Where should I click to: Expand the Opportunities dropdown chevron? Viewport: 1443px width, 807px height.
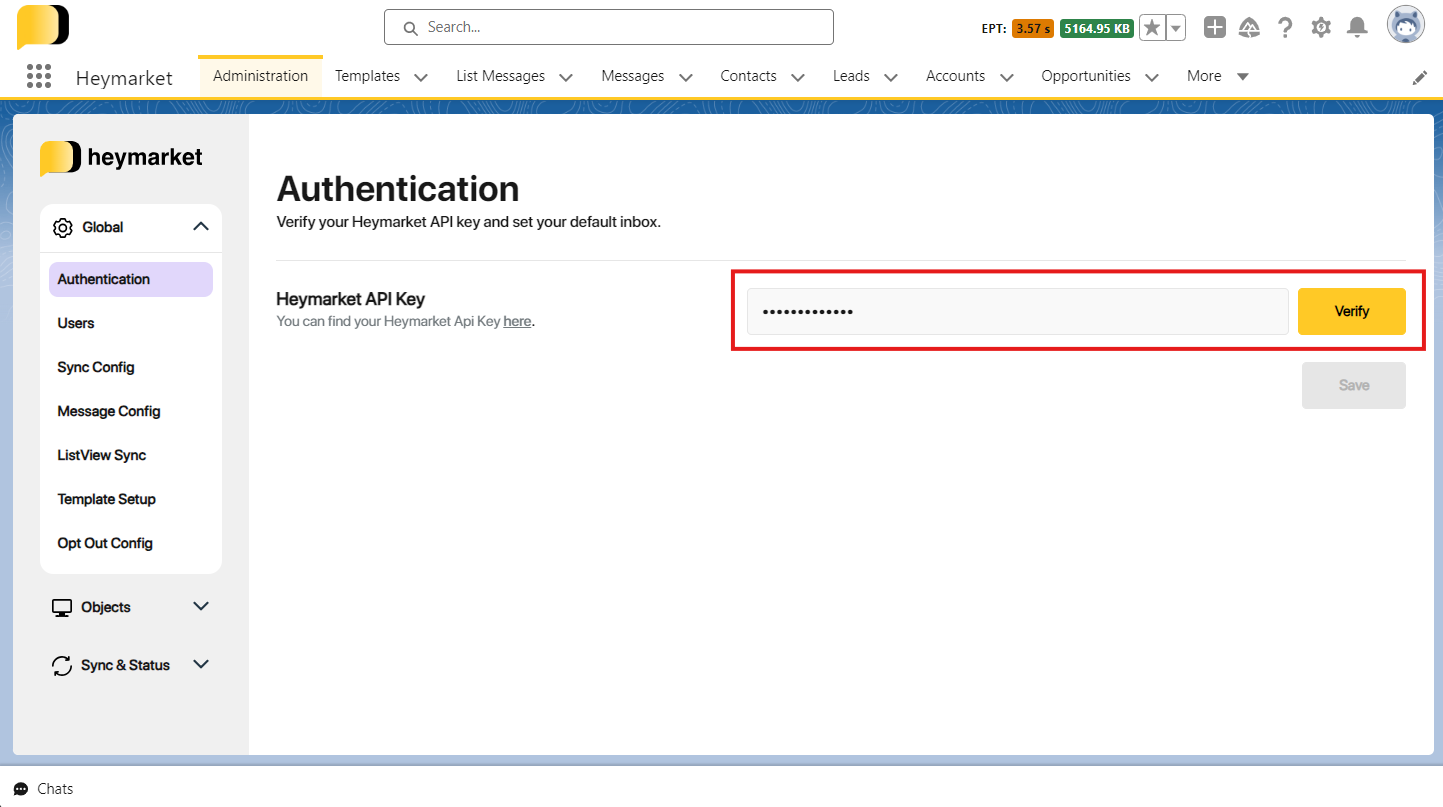(1152, 77)
